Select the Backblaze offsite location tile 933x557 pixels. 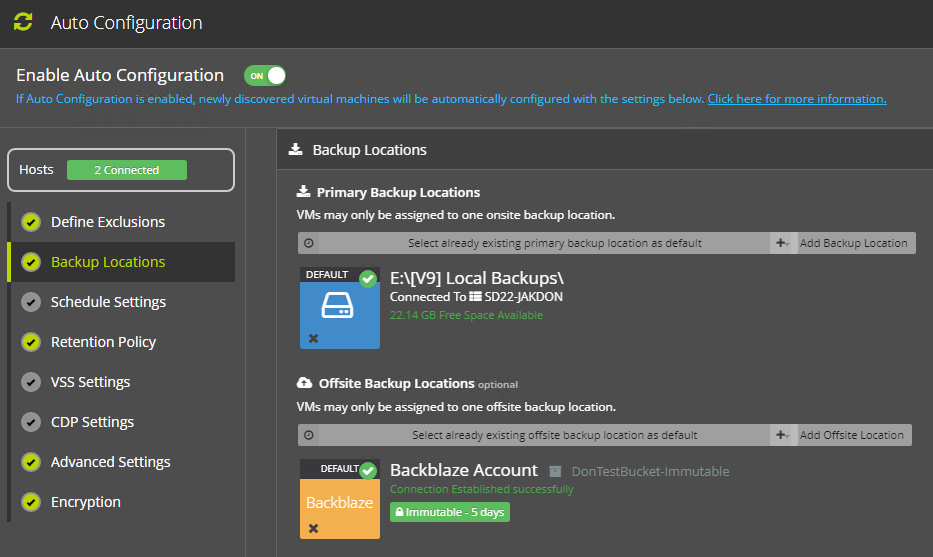click(x=340, y=499)
